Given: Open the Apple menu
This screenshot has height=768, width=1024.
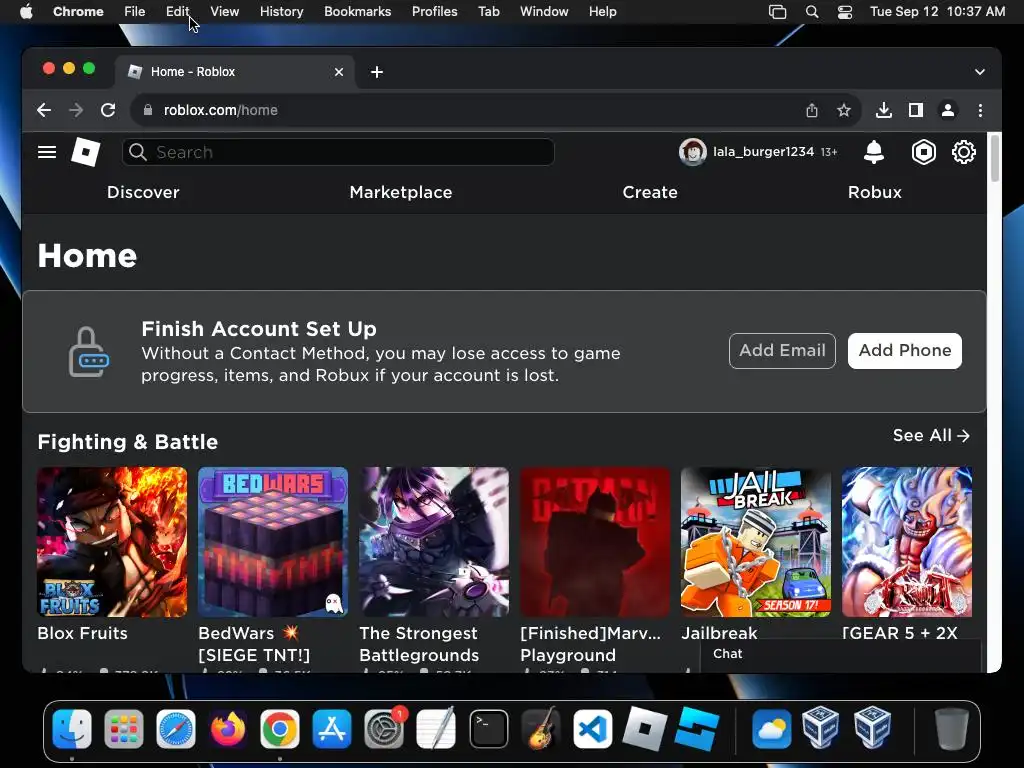Looking at the screenshot, I should [26, 12].
